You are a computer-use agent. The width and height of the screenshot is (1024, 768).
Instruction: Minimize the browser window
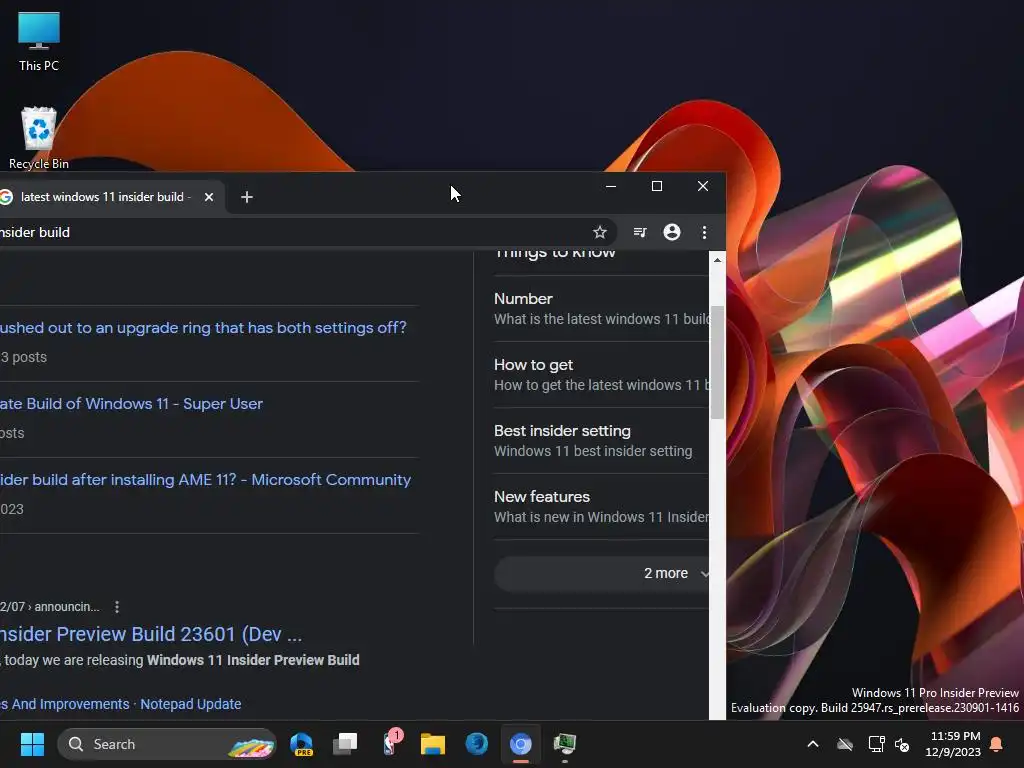click(x=611, y=186)
